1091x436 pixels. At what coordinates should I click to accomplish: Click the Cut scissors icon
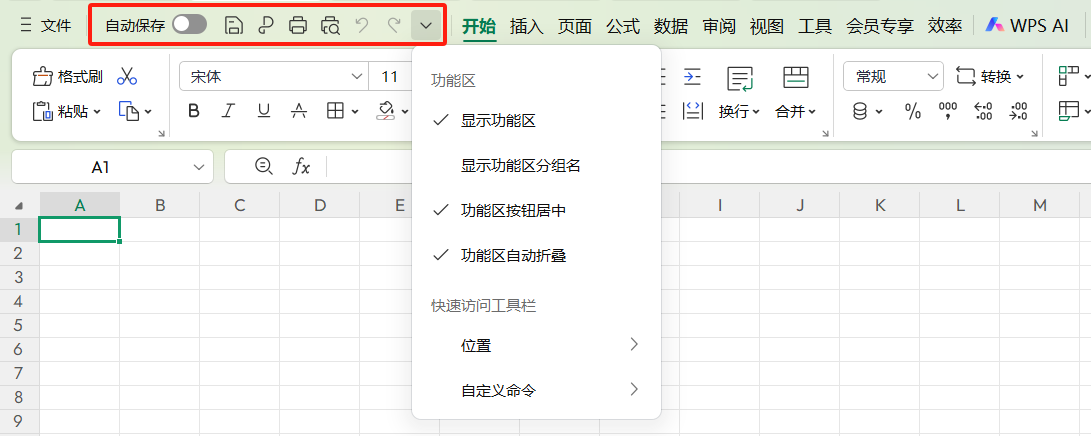click(127, 76)
